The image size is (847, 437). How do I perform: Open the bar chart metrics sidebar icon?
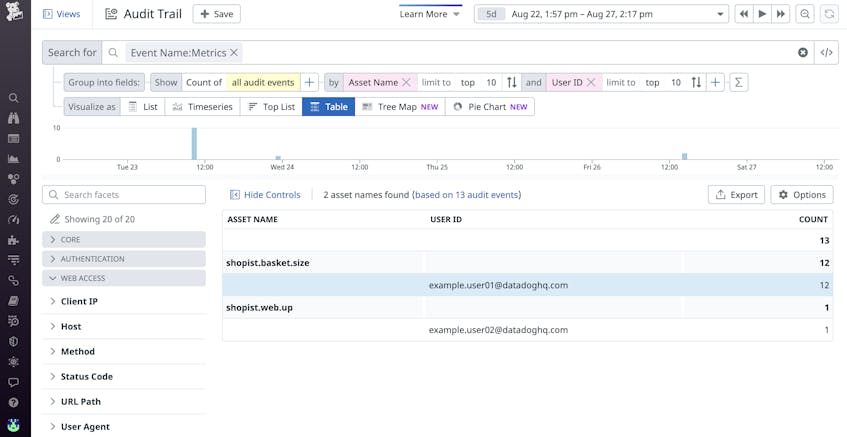coord(14,159)
